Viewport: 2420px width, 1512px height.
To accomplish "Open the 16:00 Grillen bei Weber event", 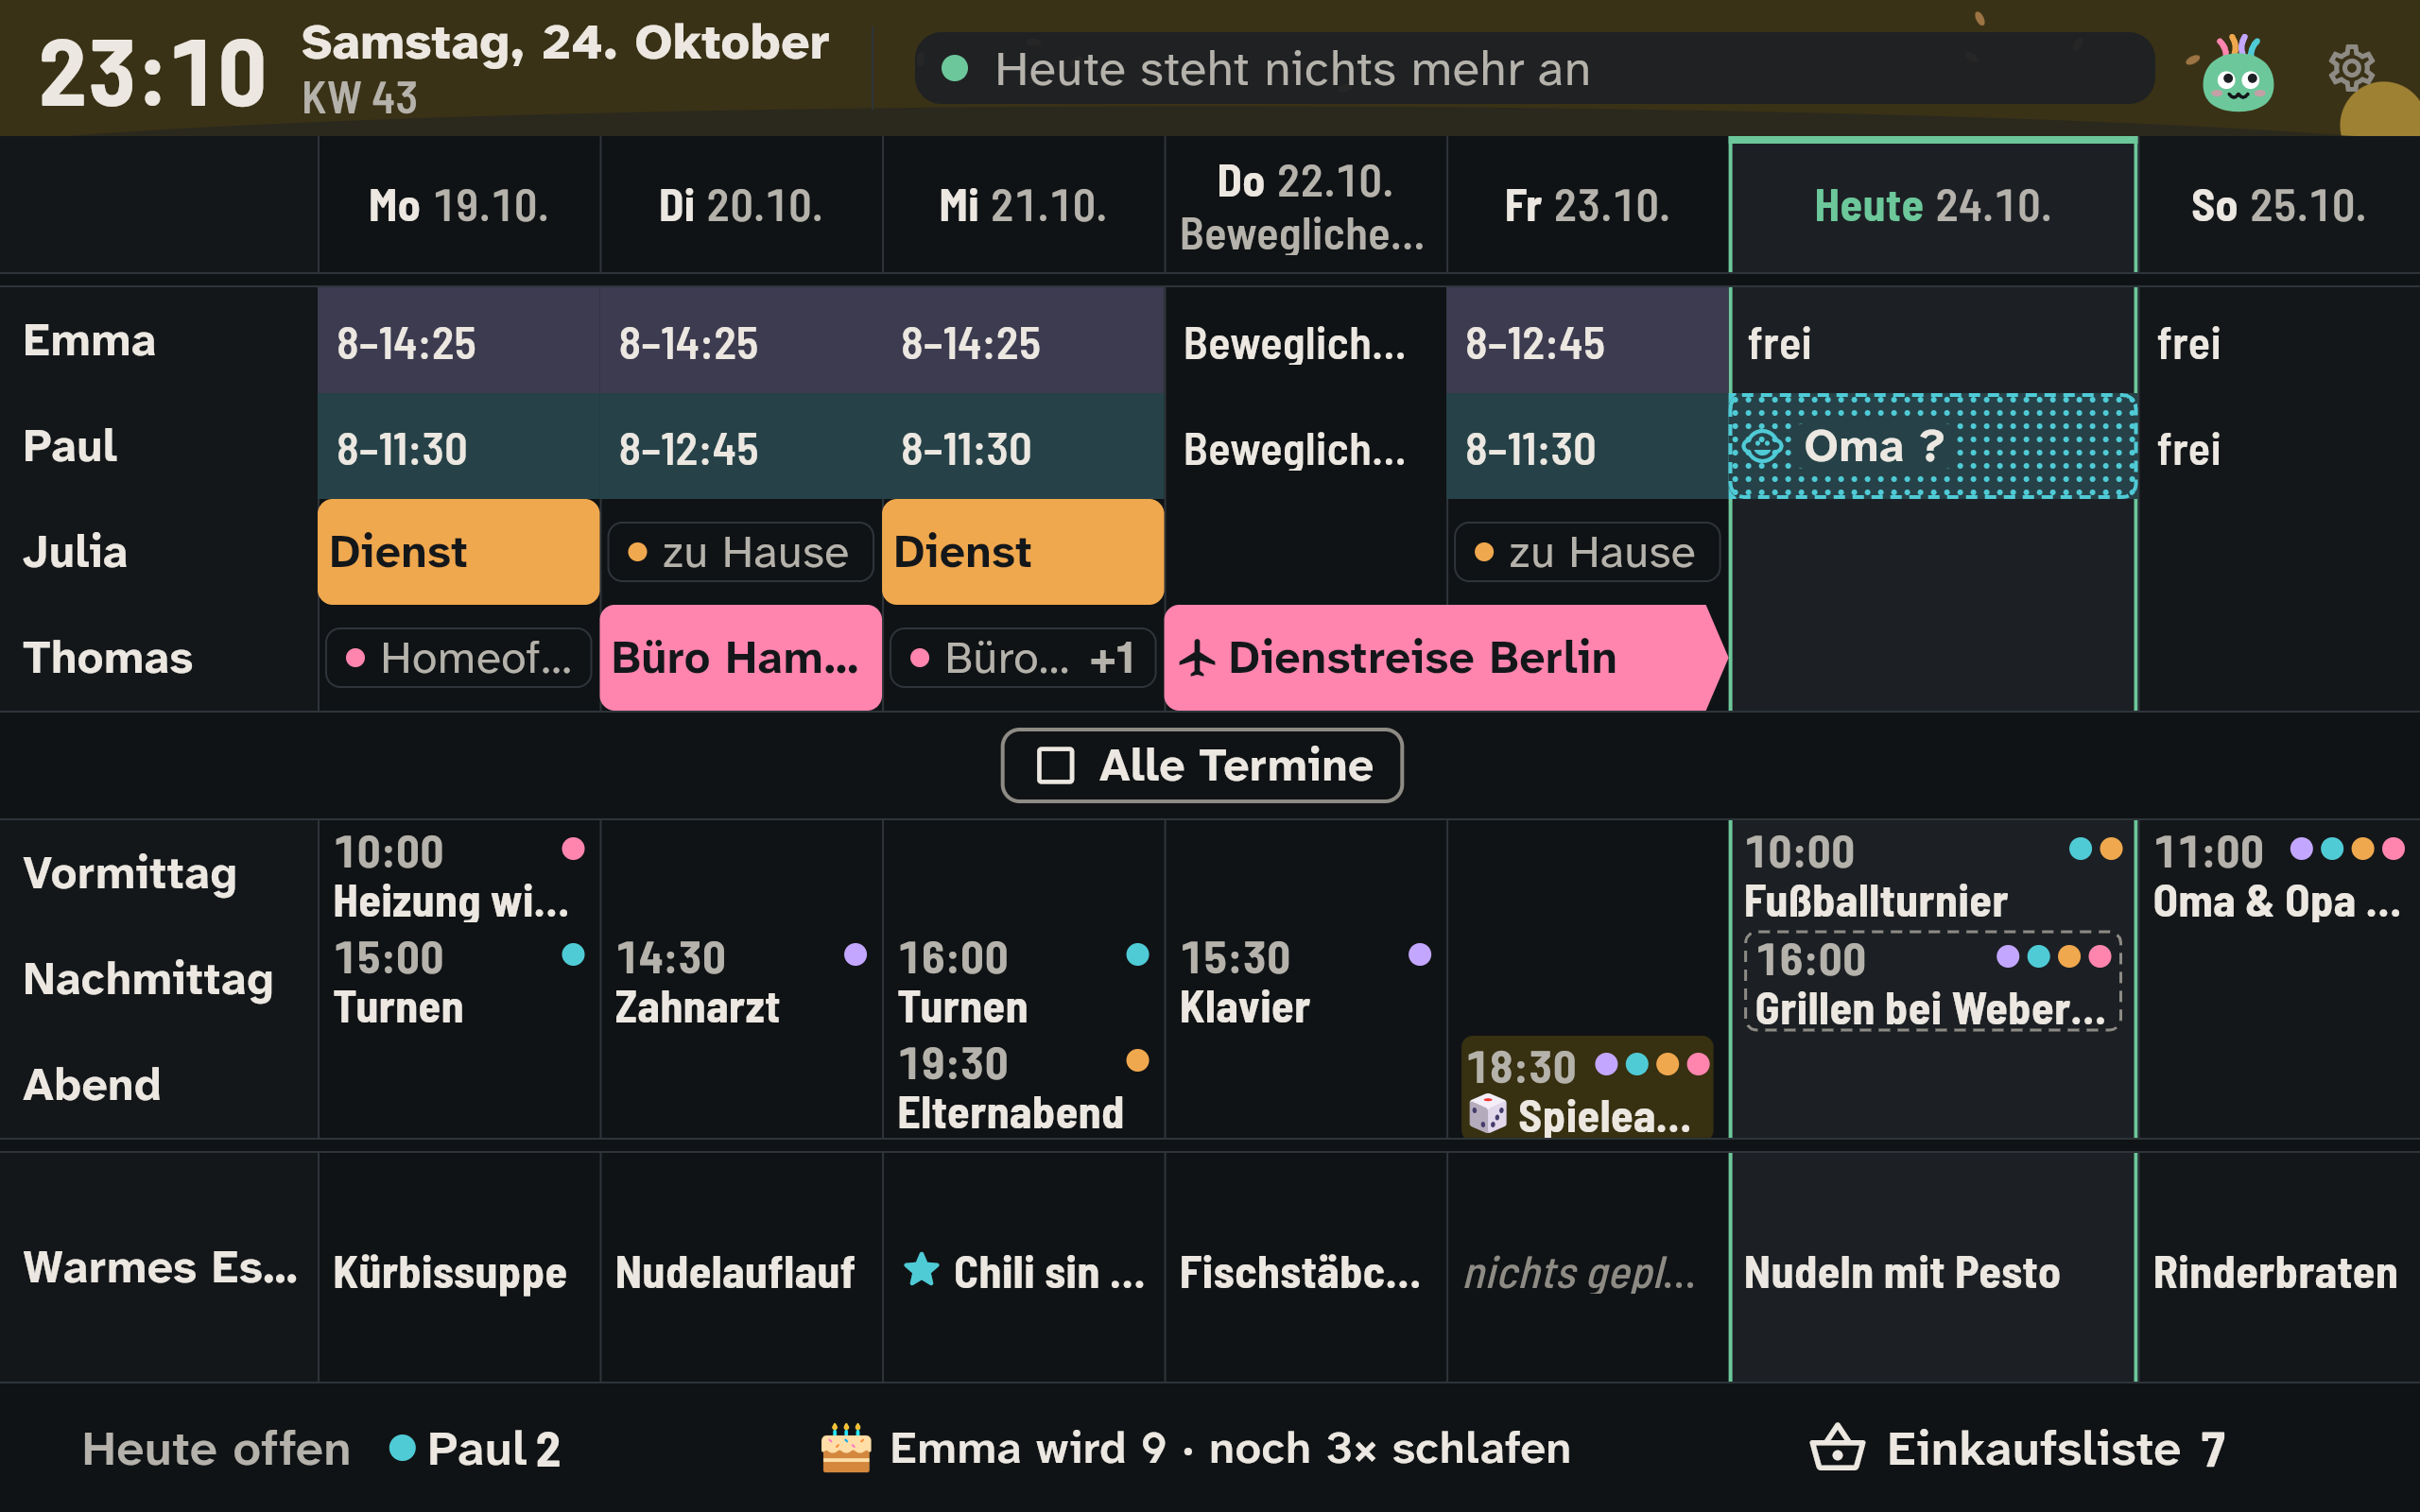I will [1932, 982].
